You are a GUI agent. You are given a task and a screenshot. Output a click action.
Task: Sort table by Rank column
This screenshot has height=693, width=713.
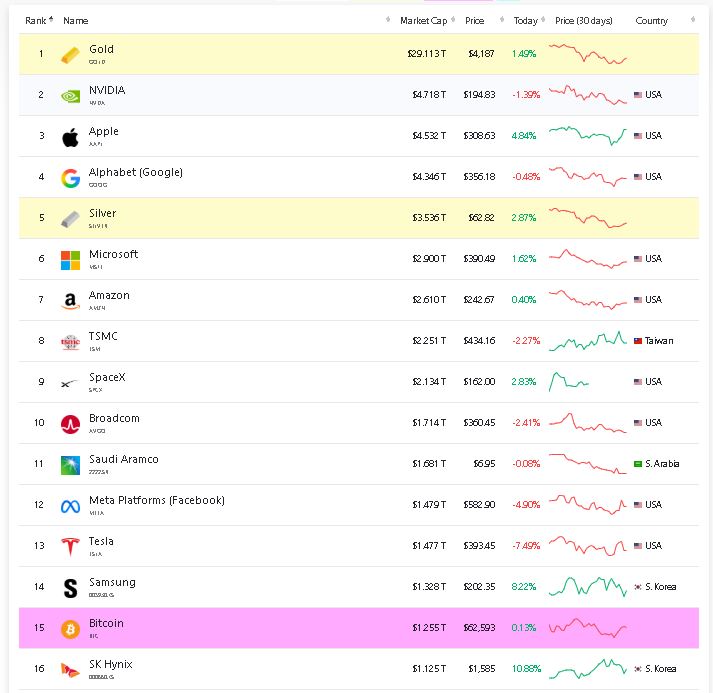click(39, 20)
